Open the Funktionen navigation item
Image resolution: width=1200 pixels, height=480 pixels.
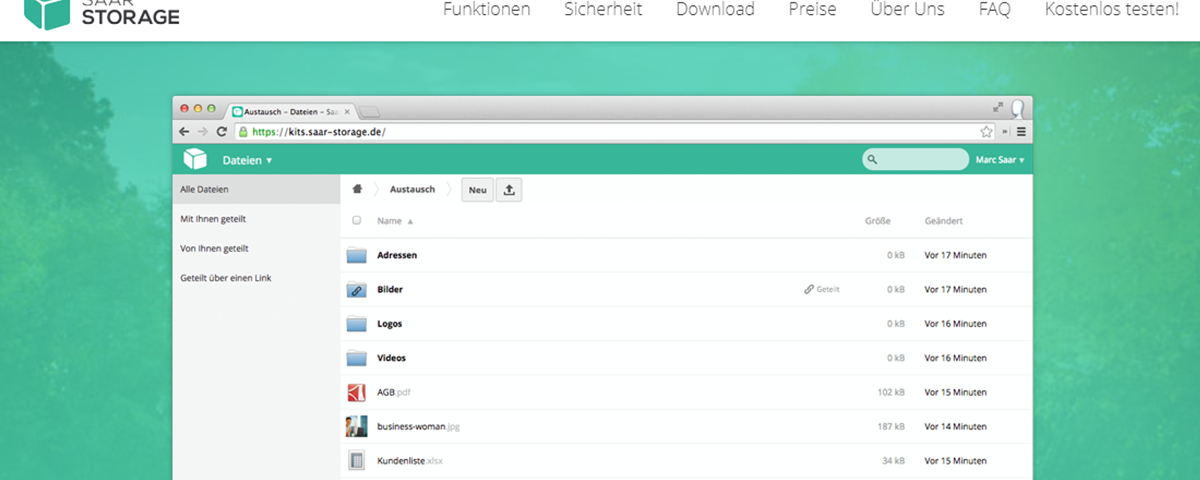pyautogui.click(x=486, y=10)
